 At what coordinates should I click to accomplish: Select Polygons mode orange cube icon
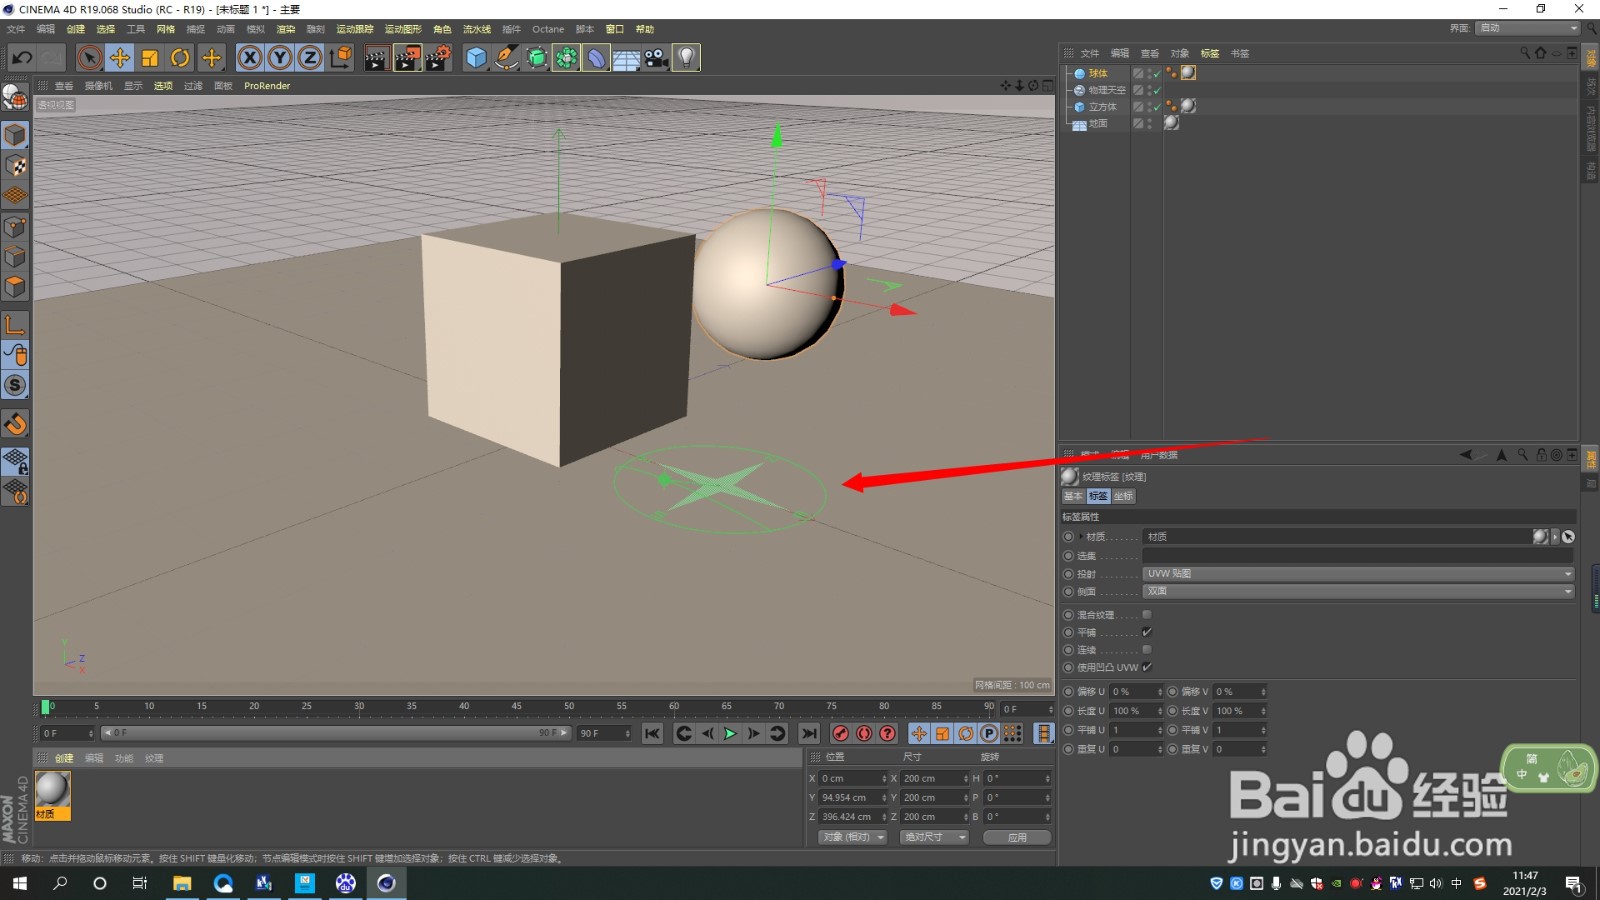click(15, 287)
